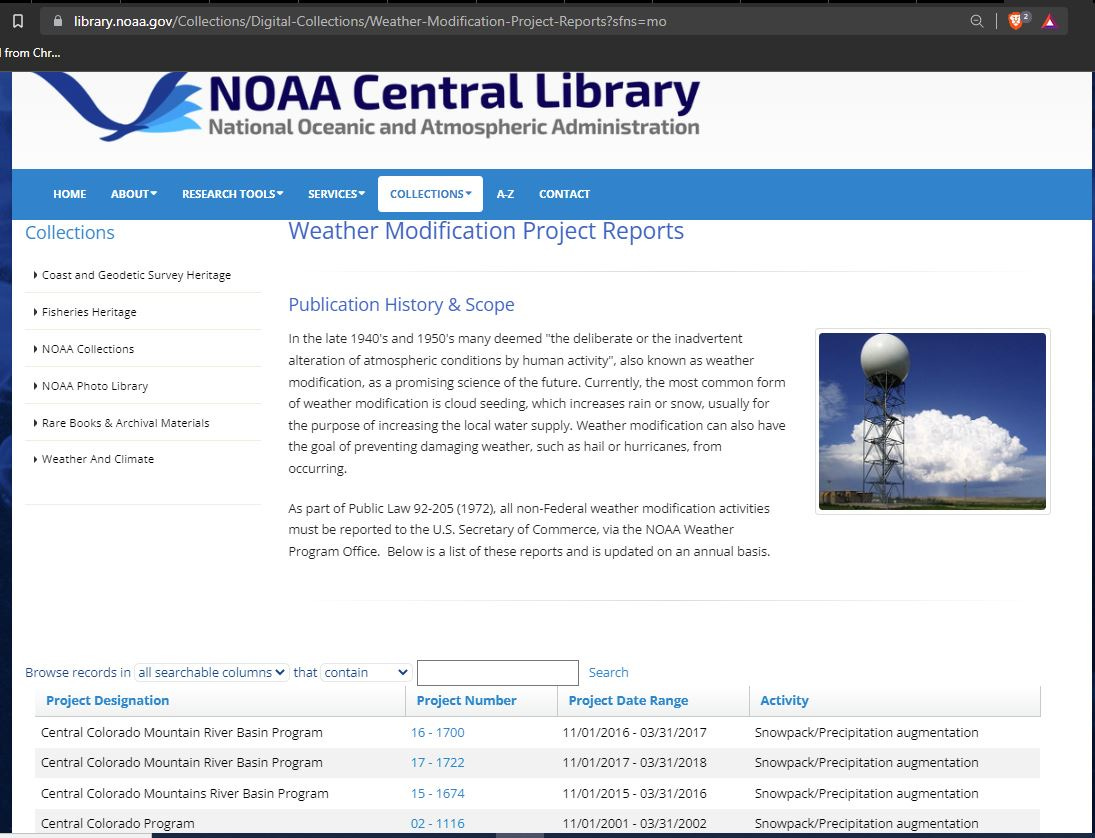Viewport: 1095px width, 838px height.
Task: Click the browse records search field
Action: (498, 672)
